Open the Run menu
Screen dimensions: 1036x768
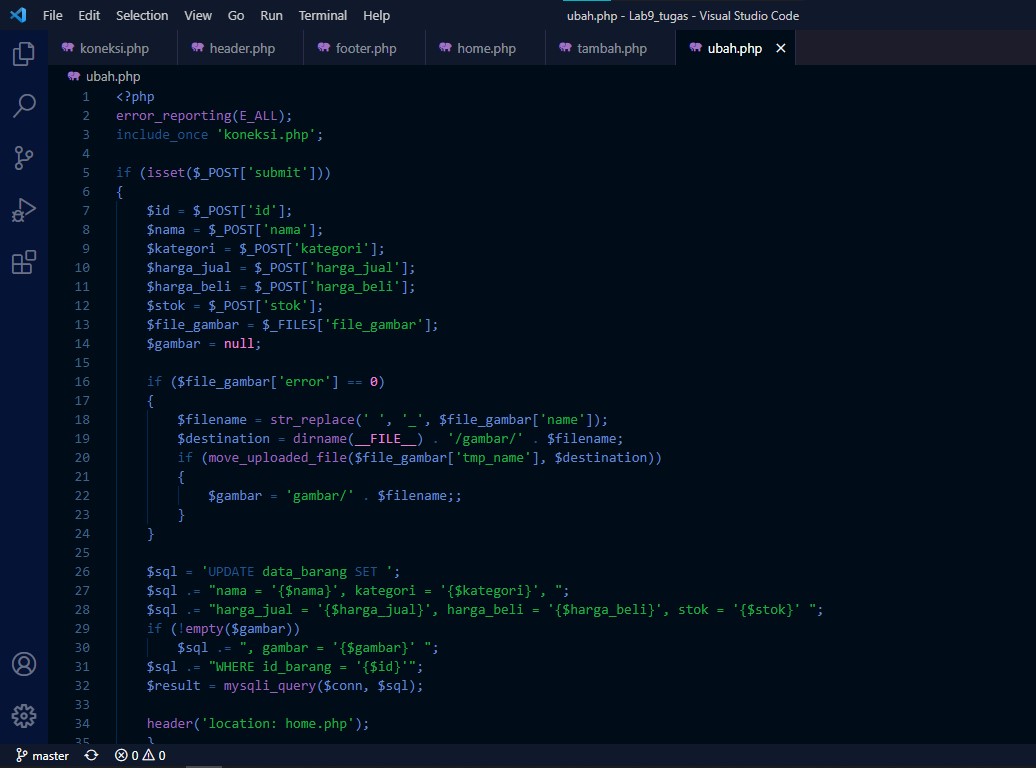tap(271, 15)
